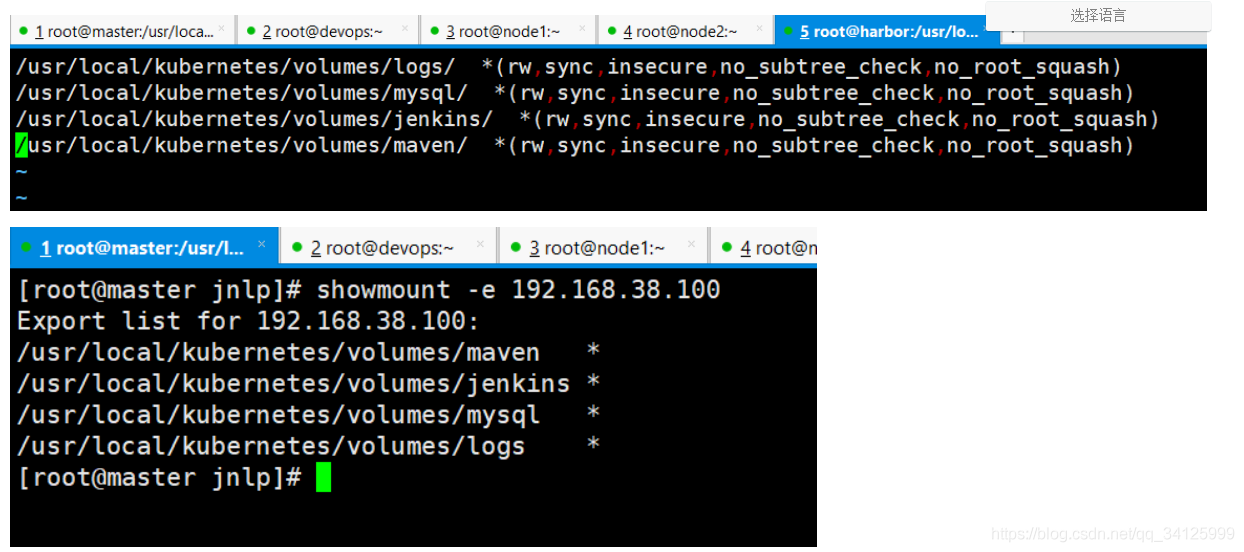Select lower terminal tab 1 root@master
The height and width of the screenshot is (552, 1244).
tap(145, 247)
